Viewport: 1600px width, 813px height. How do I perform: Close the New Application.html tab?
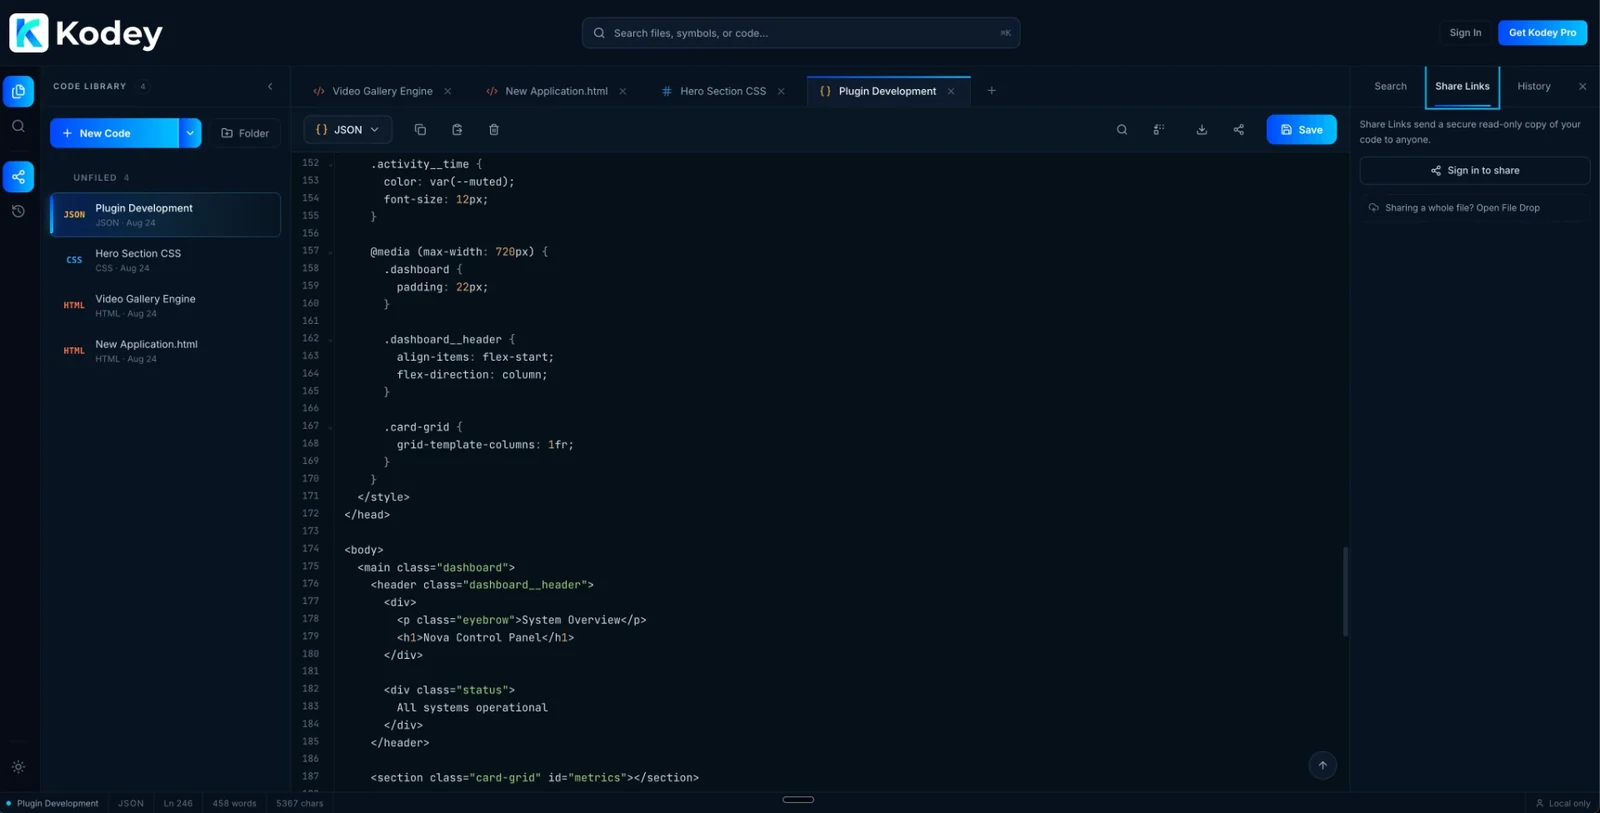(623, 91)
